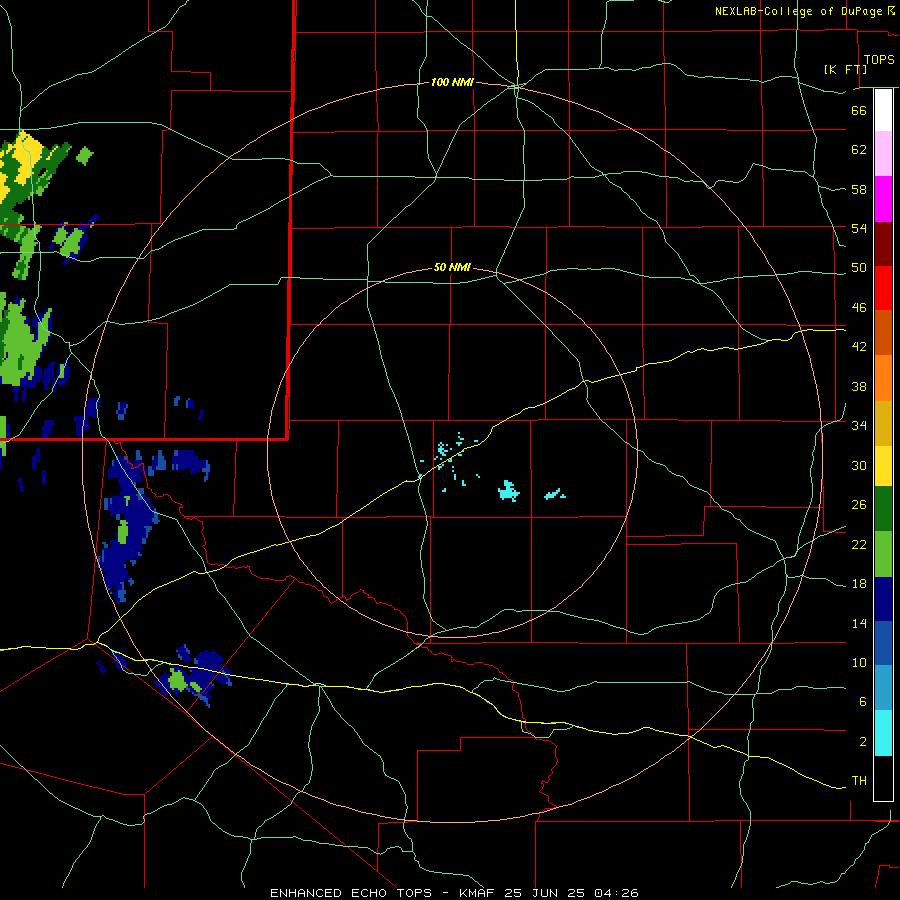Select the magenta swatch in the color scale
Image resolution: width=900 pixels, height=900 pixels.
point(883,199)
